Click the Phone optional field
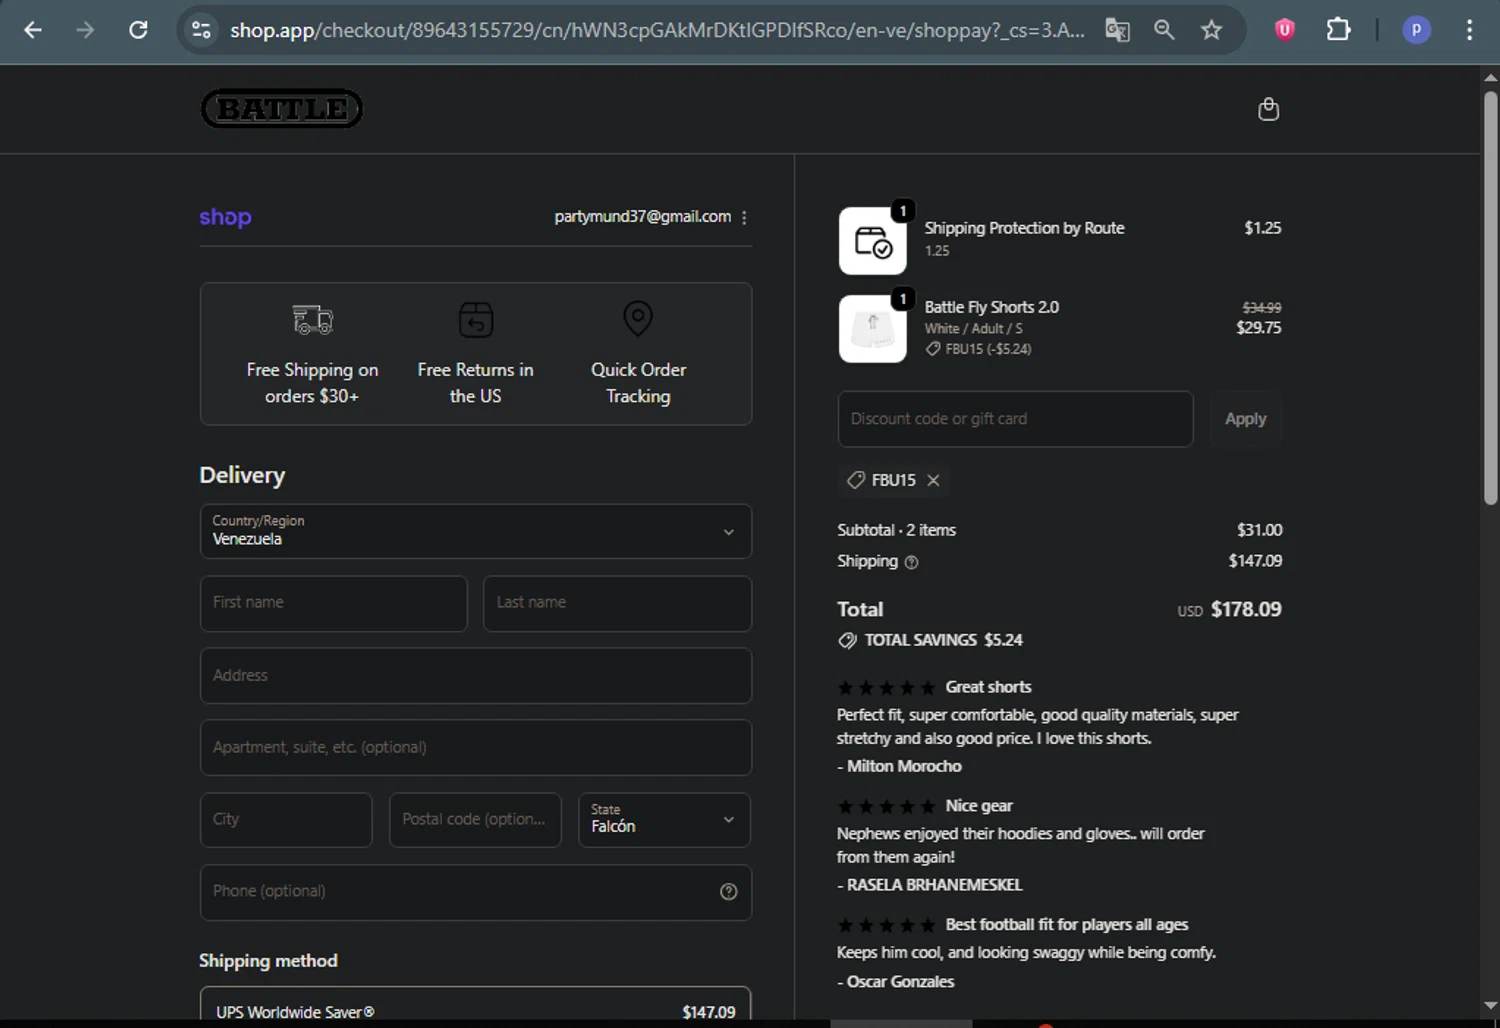The image size is (1500, 1028). pos(476,892)
